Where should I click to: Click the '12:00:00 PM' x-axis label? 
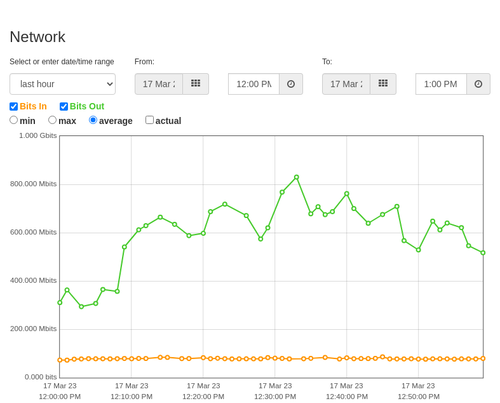click(60, 397)
